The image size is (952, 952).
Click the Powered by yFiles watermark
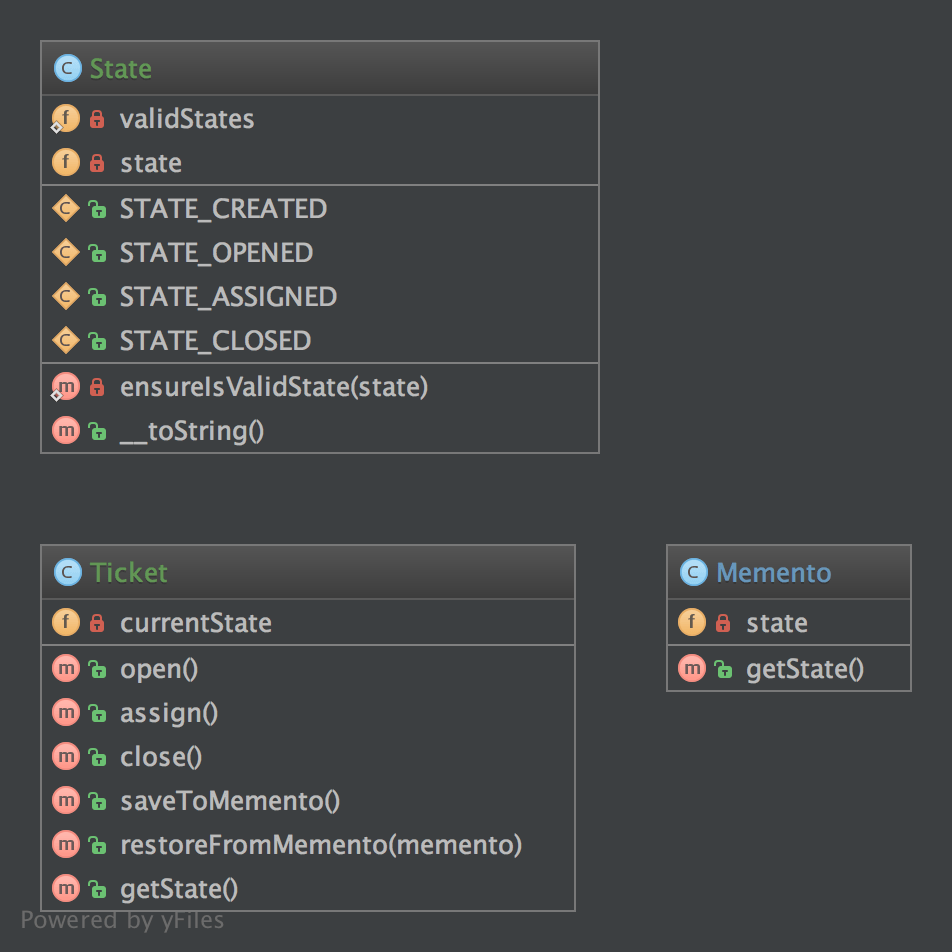coord(122,920)
